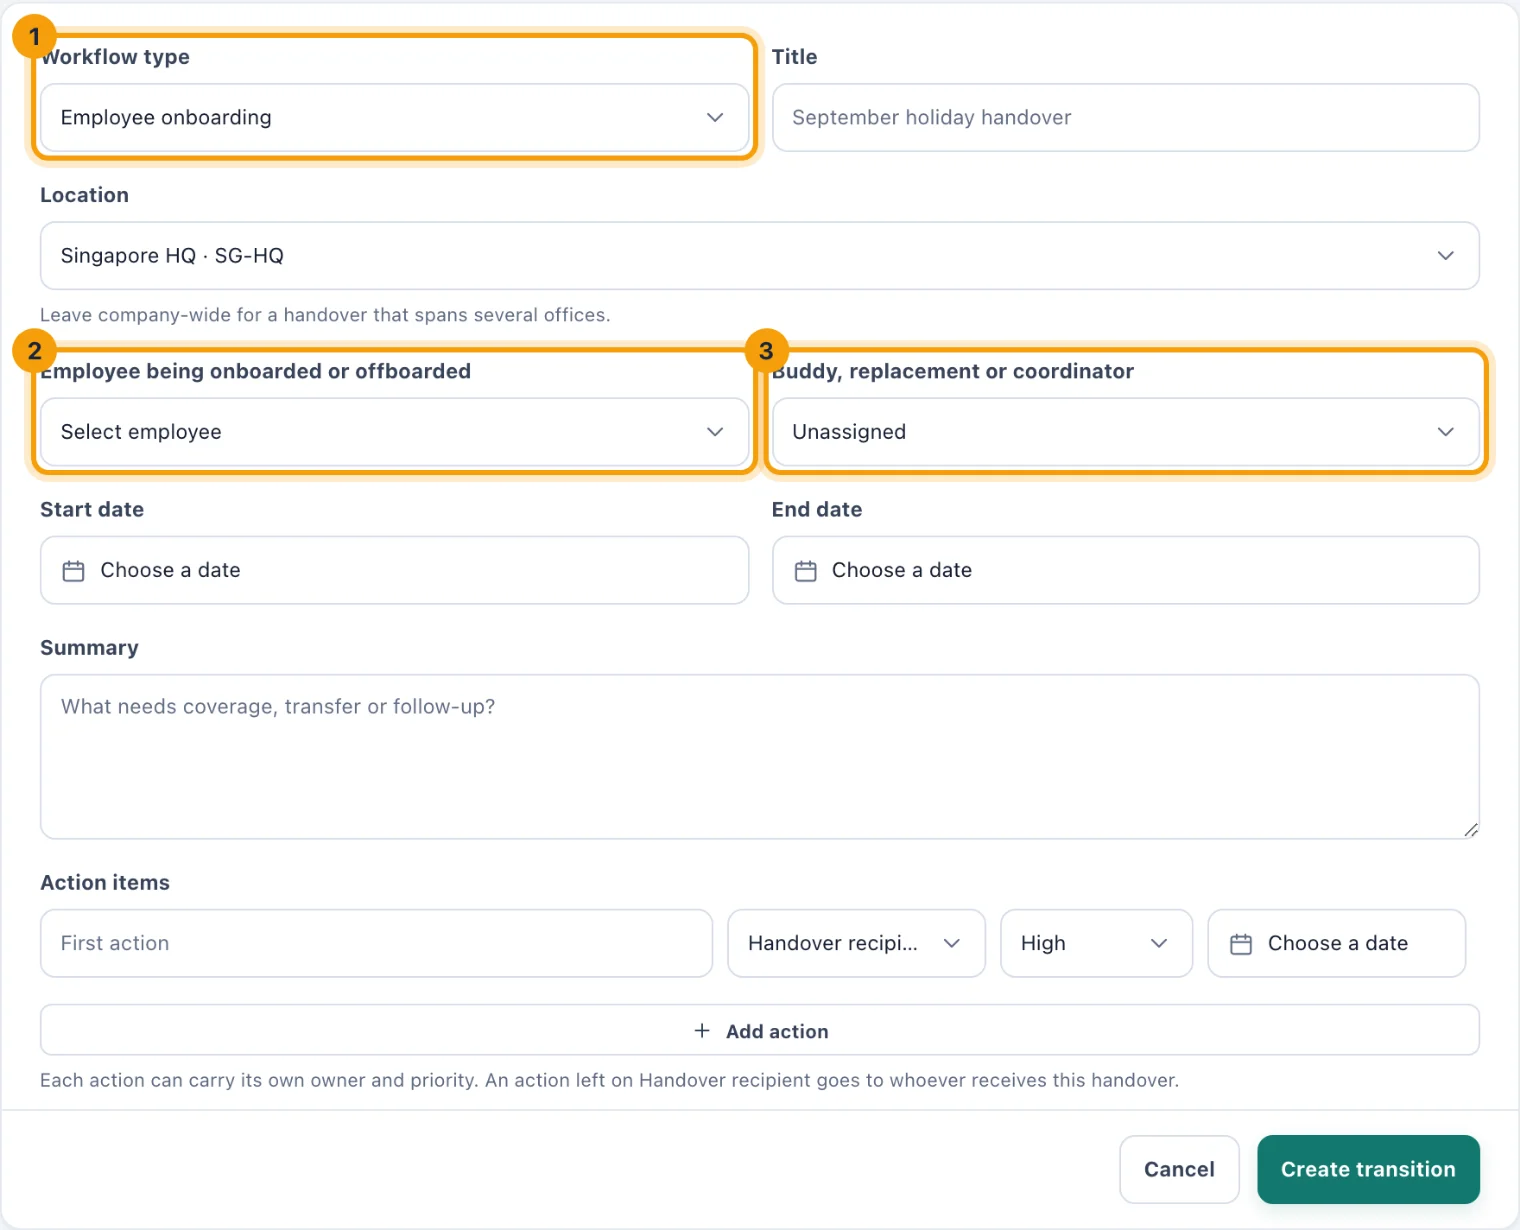
Task: Click the calendar icon in End date
Action: pos(806,571)
